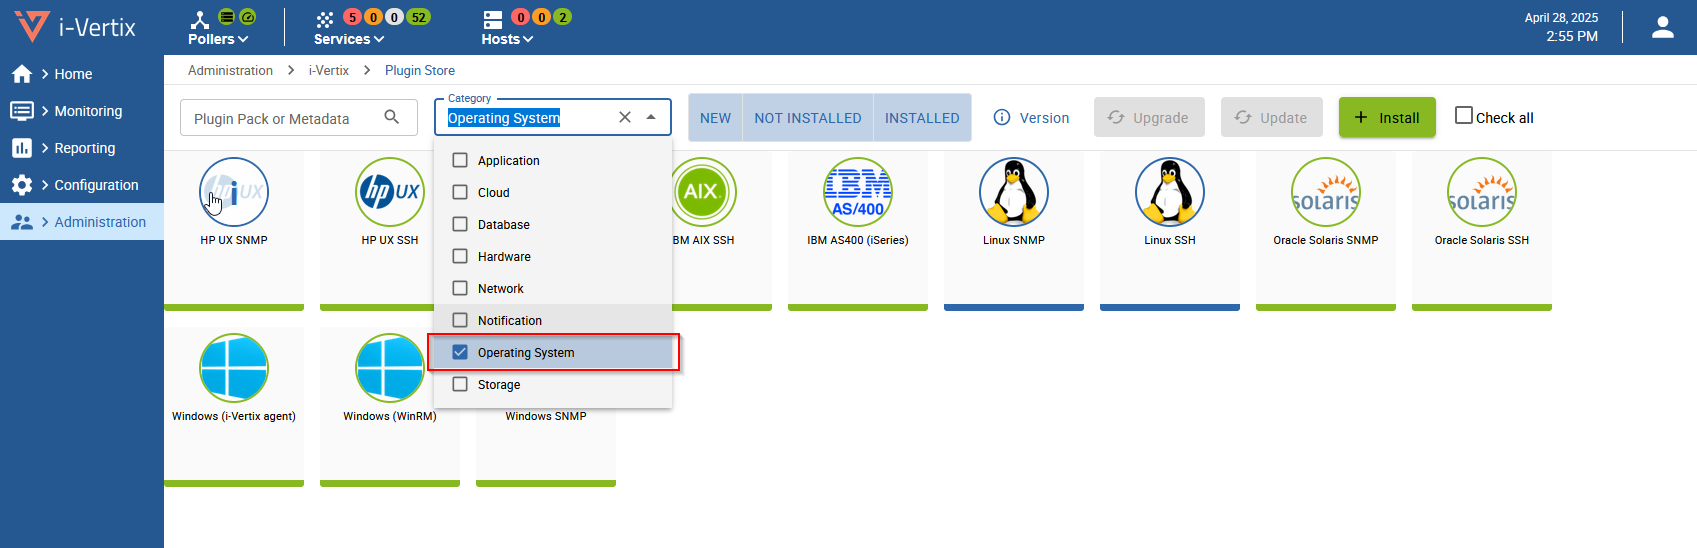Select the IBM AS400 plugin icon
1697x548 pixels.
858,192
